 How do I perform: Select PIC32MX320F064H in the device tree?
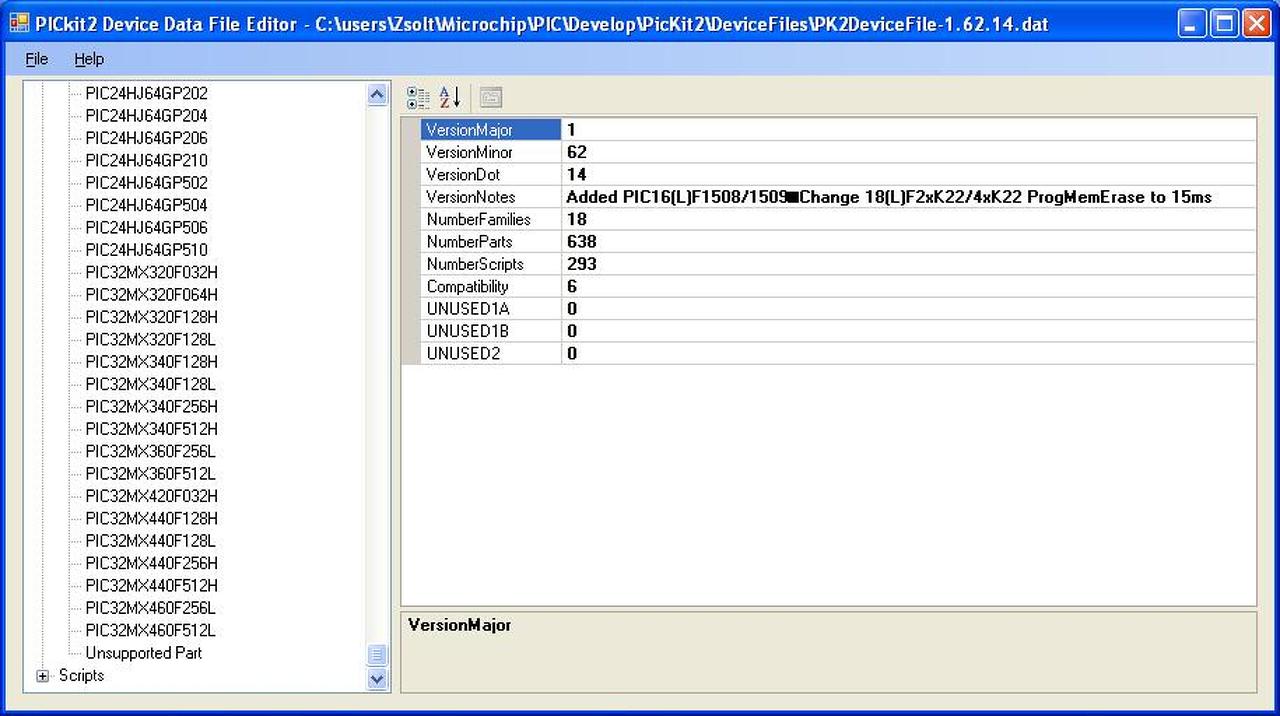pos(151,295)
